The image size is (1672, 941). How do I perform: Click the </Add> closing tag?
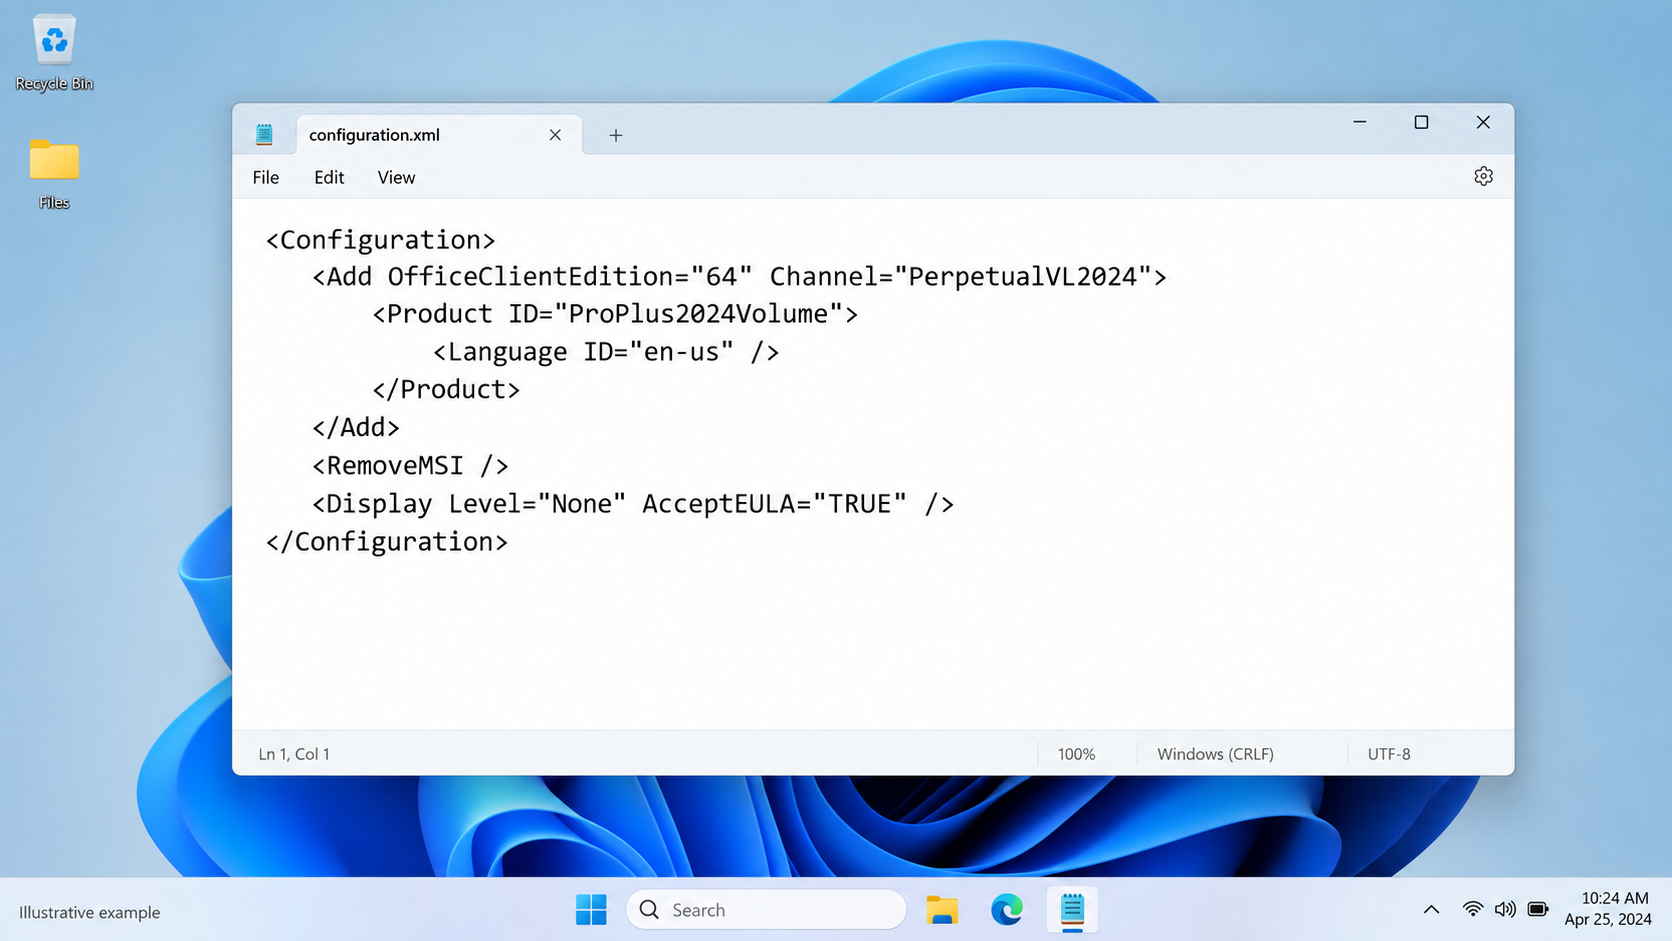pos(356,428)
